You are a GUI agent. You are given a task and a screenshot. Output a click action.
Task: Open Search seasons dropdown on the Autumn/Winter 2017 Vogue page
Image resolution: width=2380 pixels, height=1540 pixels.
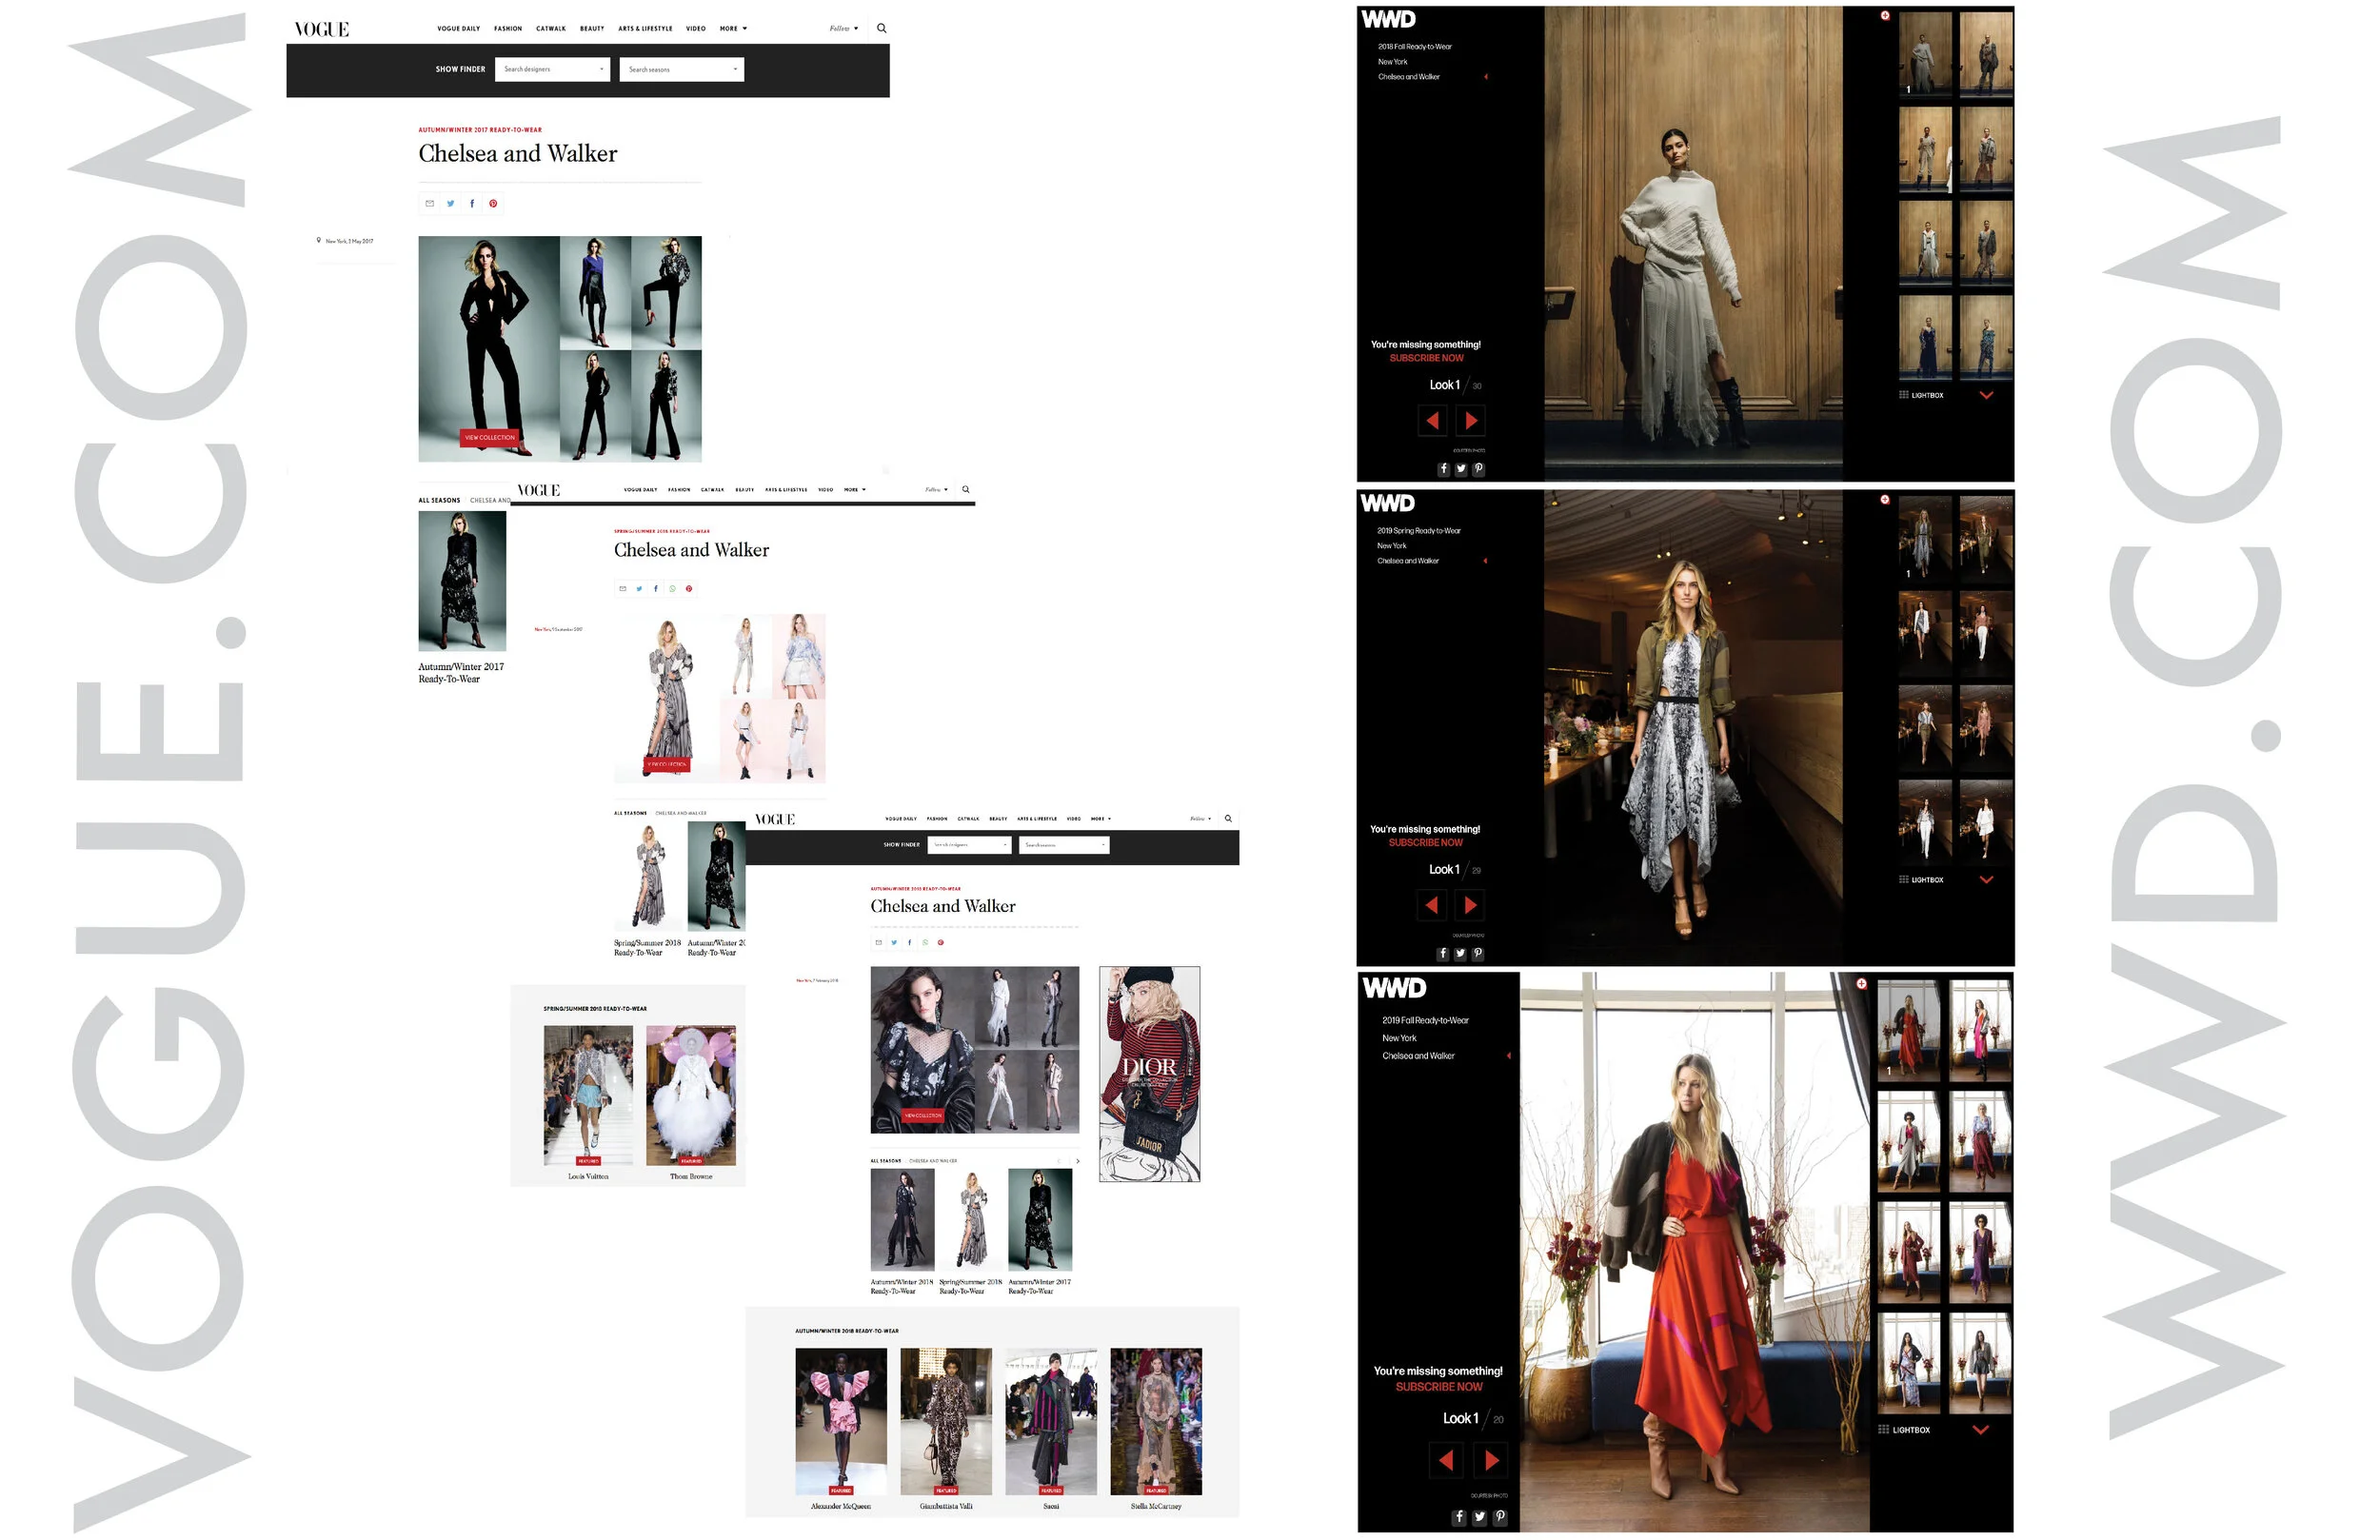click(x=682, y=69)
